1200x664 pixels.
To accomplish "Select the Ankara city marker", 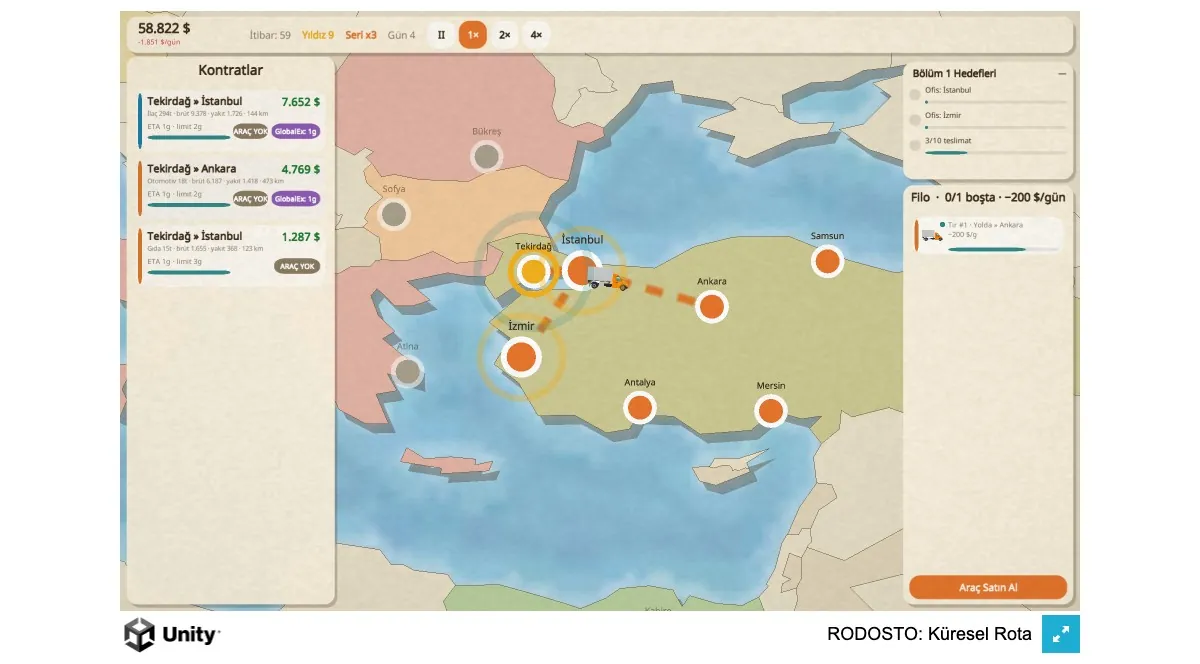I will [711, 306].
